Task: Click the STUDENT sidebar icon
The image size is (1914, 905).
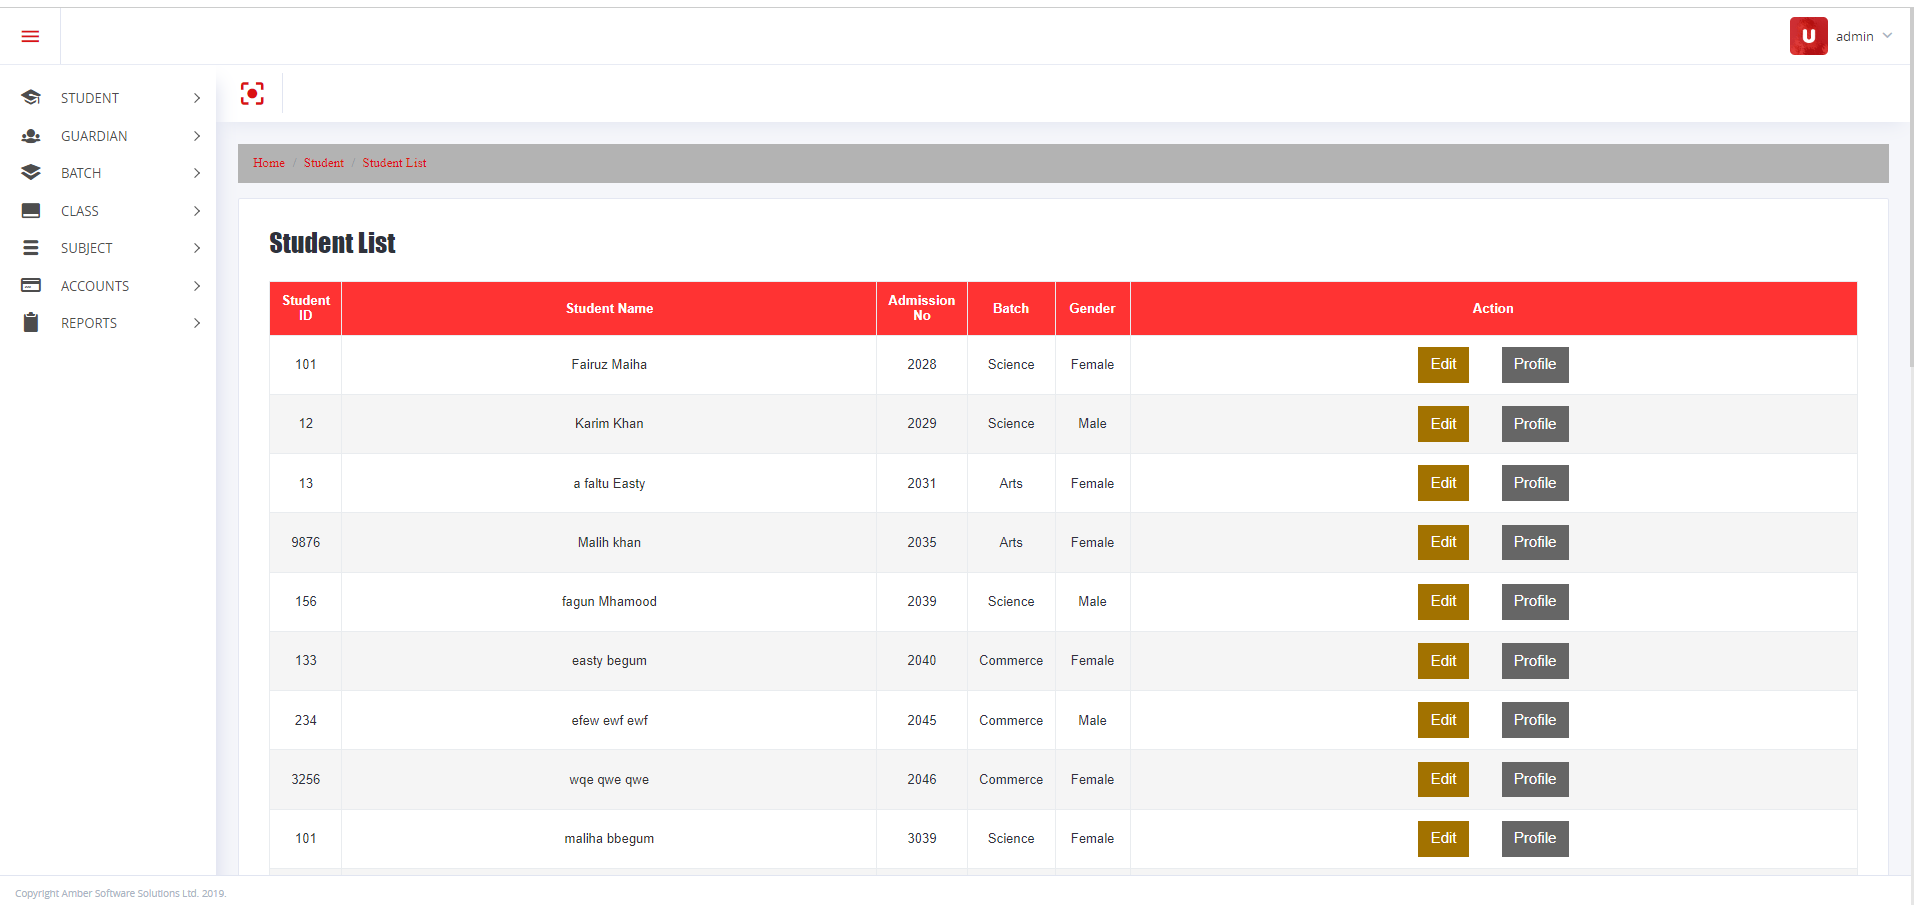Action: (x=30, y=97)
